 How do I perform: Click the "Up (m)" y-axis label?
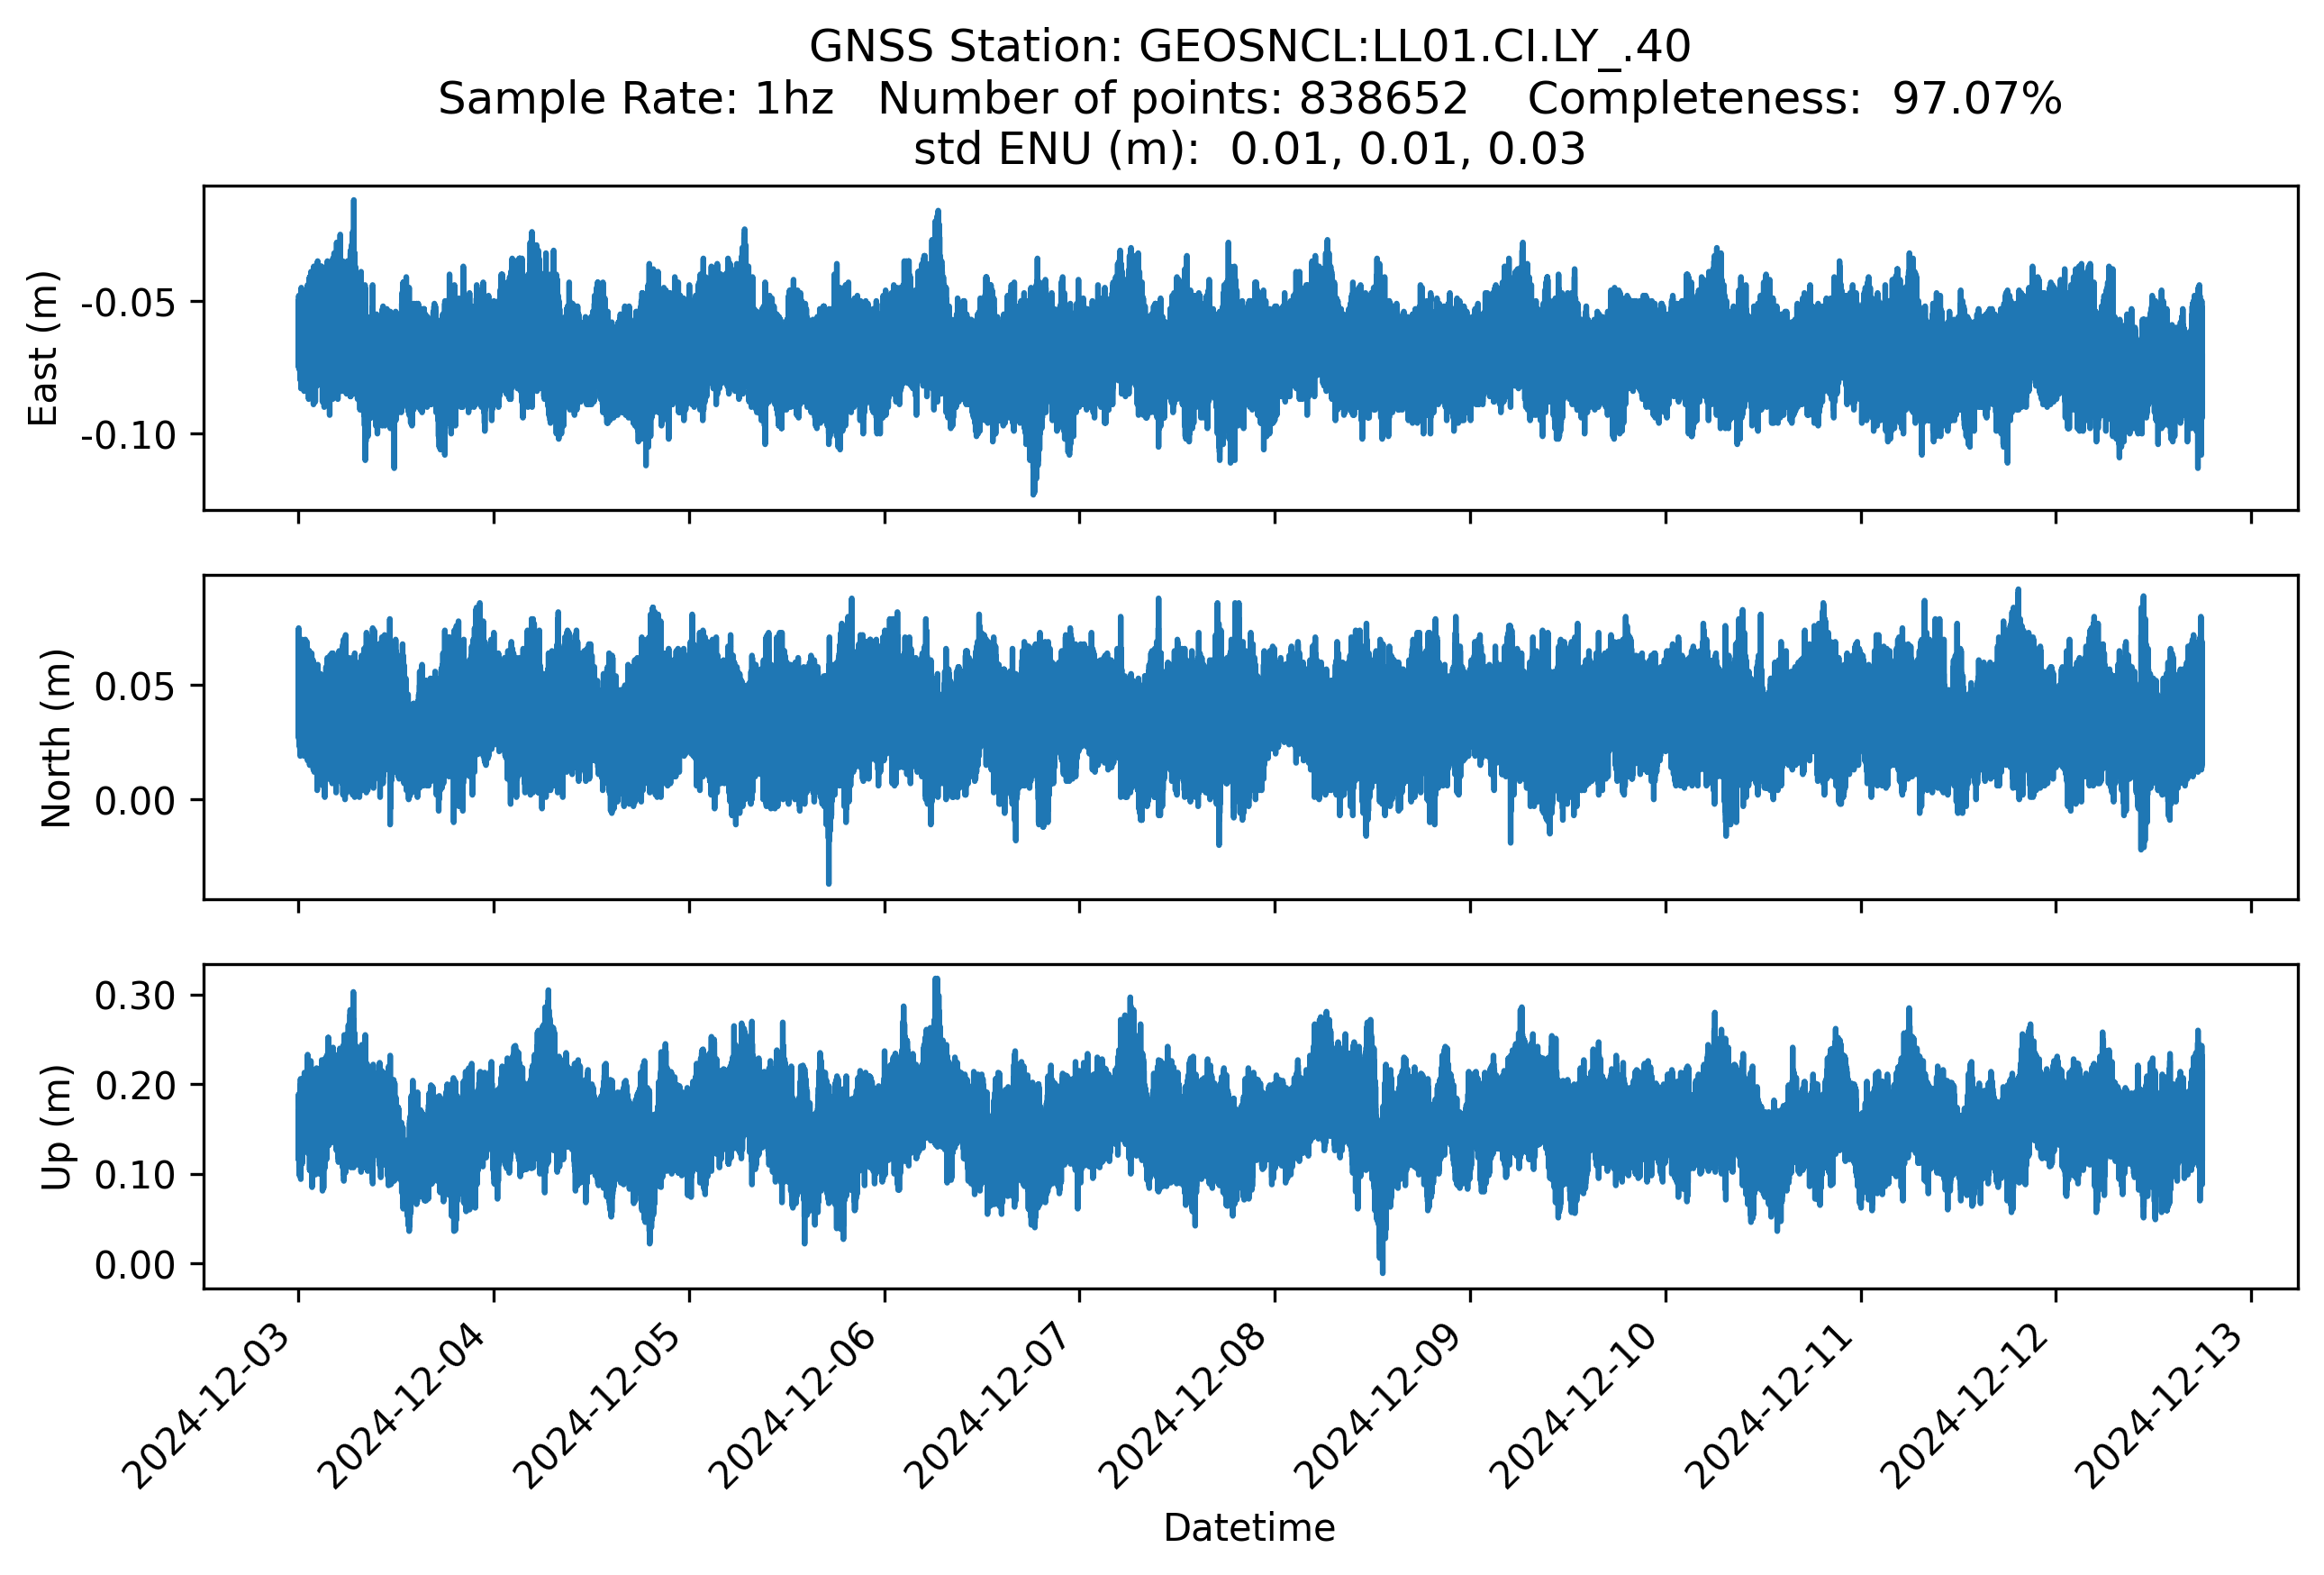tap(56, 1127)
